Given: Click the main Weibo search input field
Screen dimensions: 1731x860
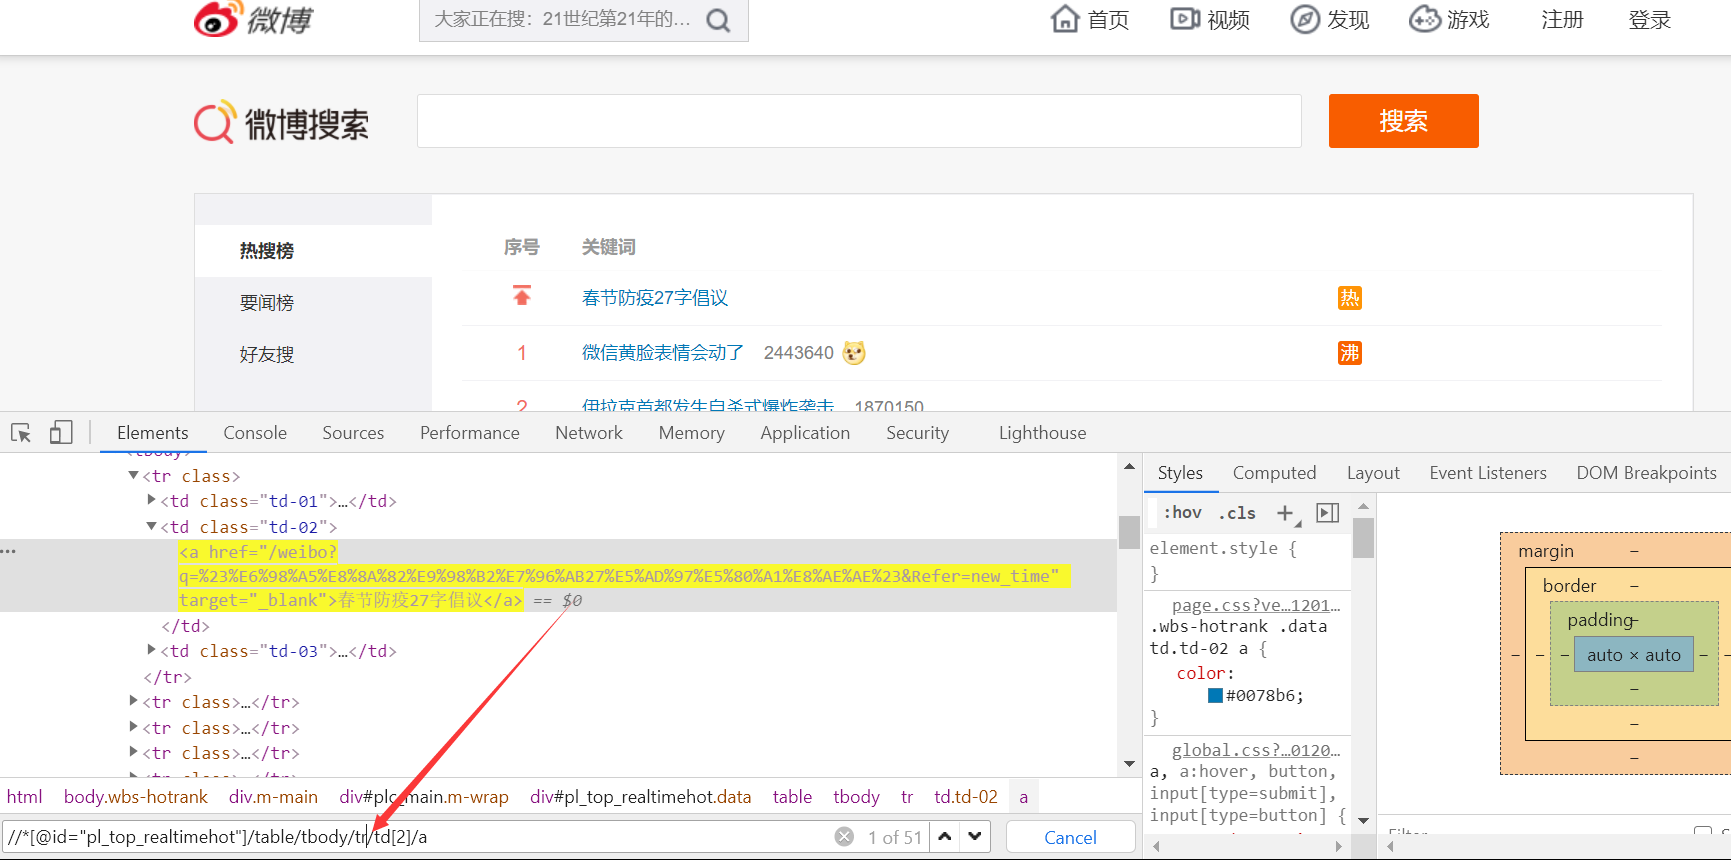Looking at the screenshot, I should 859,121.
